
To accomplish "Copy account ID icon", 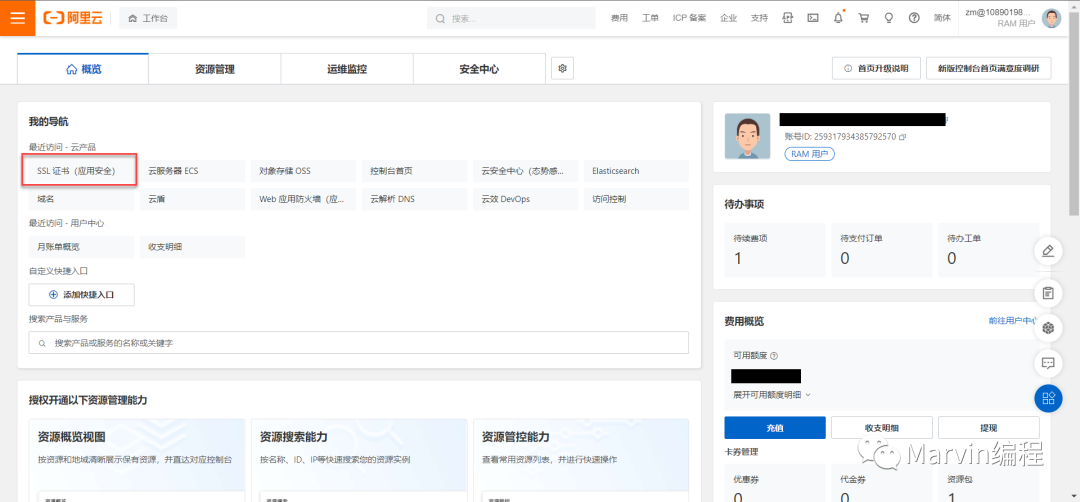I will click(x=902, y=137).
